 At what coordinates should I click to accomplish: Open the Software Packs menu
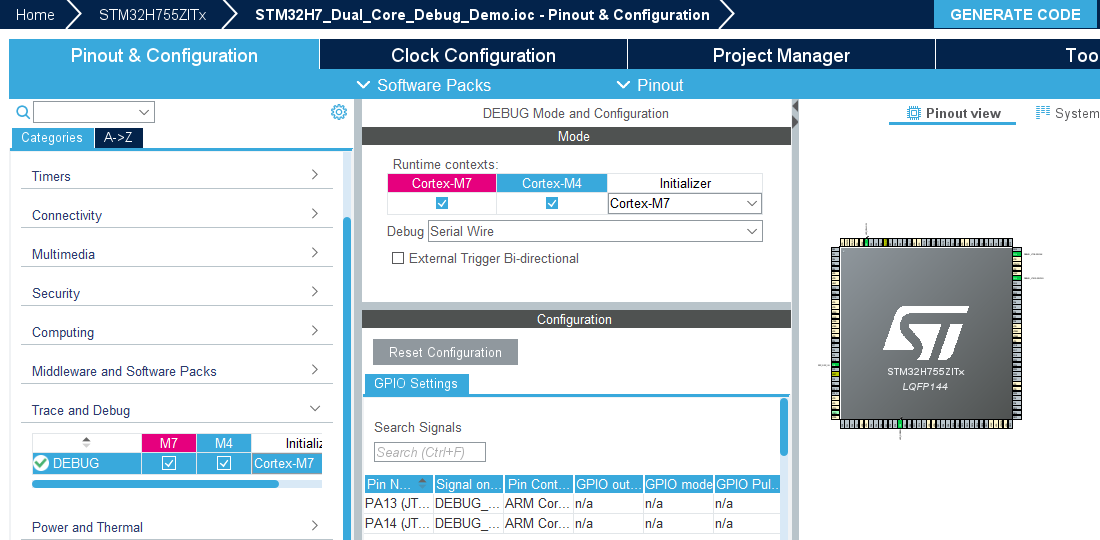pos(424,85)
